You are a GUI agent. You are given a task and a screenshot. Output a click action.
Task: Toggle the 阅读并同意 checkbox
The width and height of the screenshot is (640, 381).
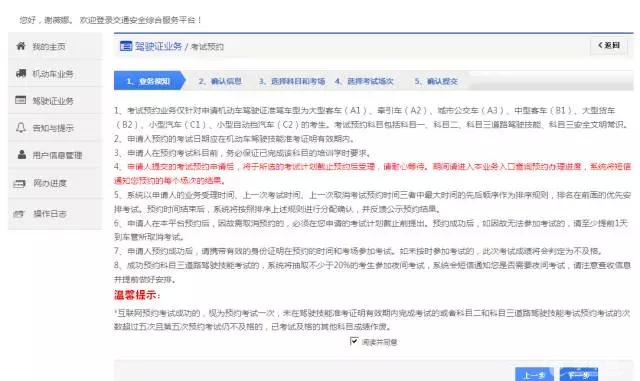coord(354,341)
